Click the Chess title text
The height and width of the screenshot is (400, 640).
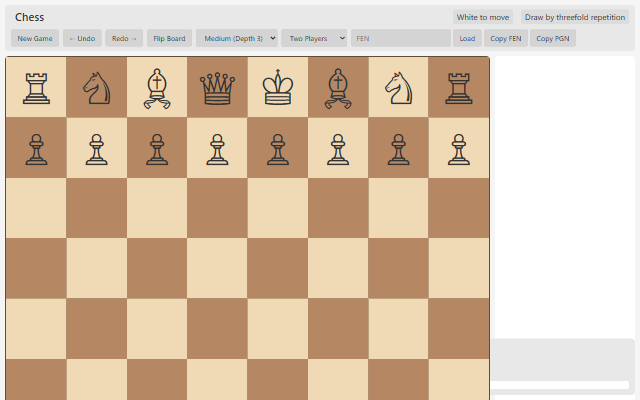pos(29,17)
